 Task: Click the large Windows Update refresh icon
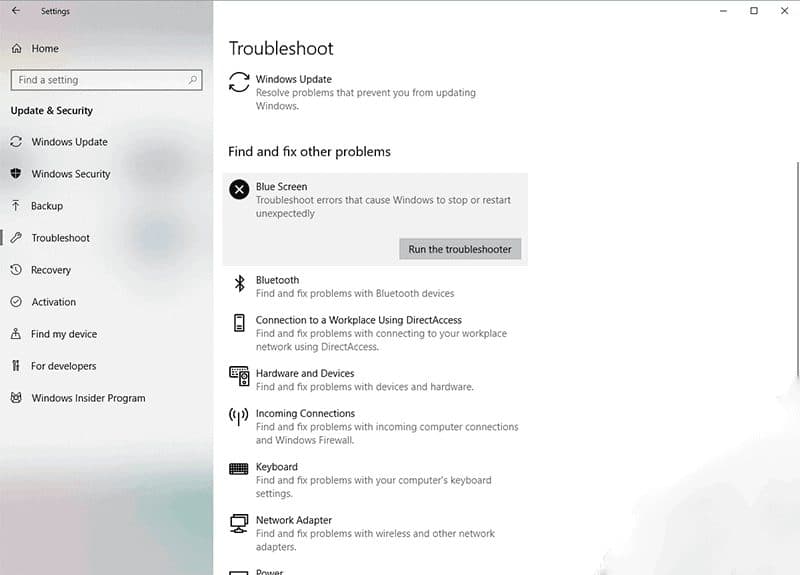(x=239, y=83)
